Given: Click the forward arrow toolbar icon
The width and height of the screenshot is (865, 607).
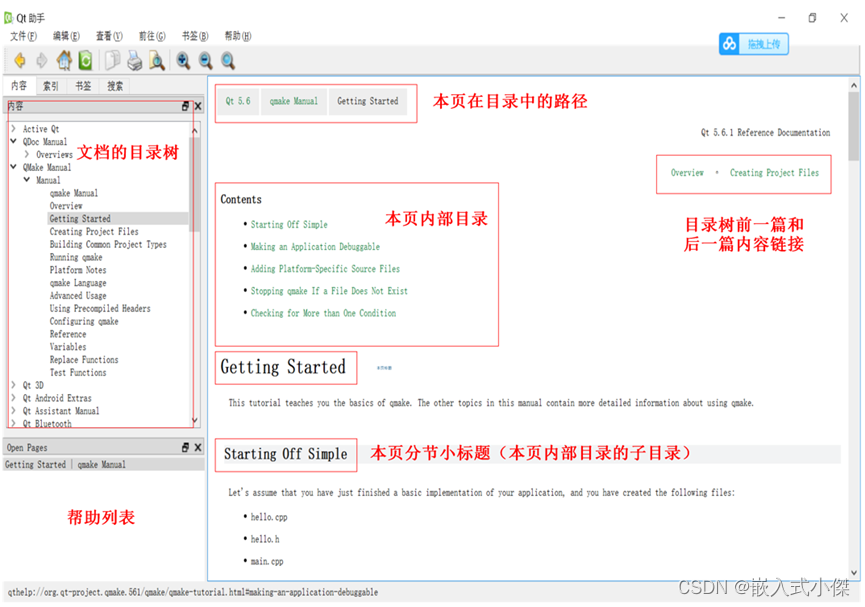Looking at the screenshot, I should click(41, 60).
